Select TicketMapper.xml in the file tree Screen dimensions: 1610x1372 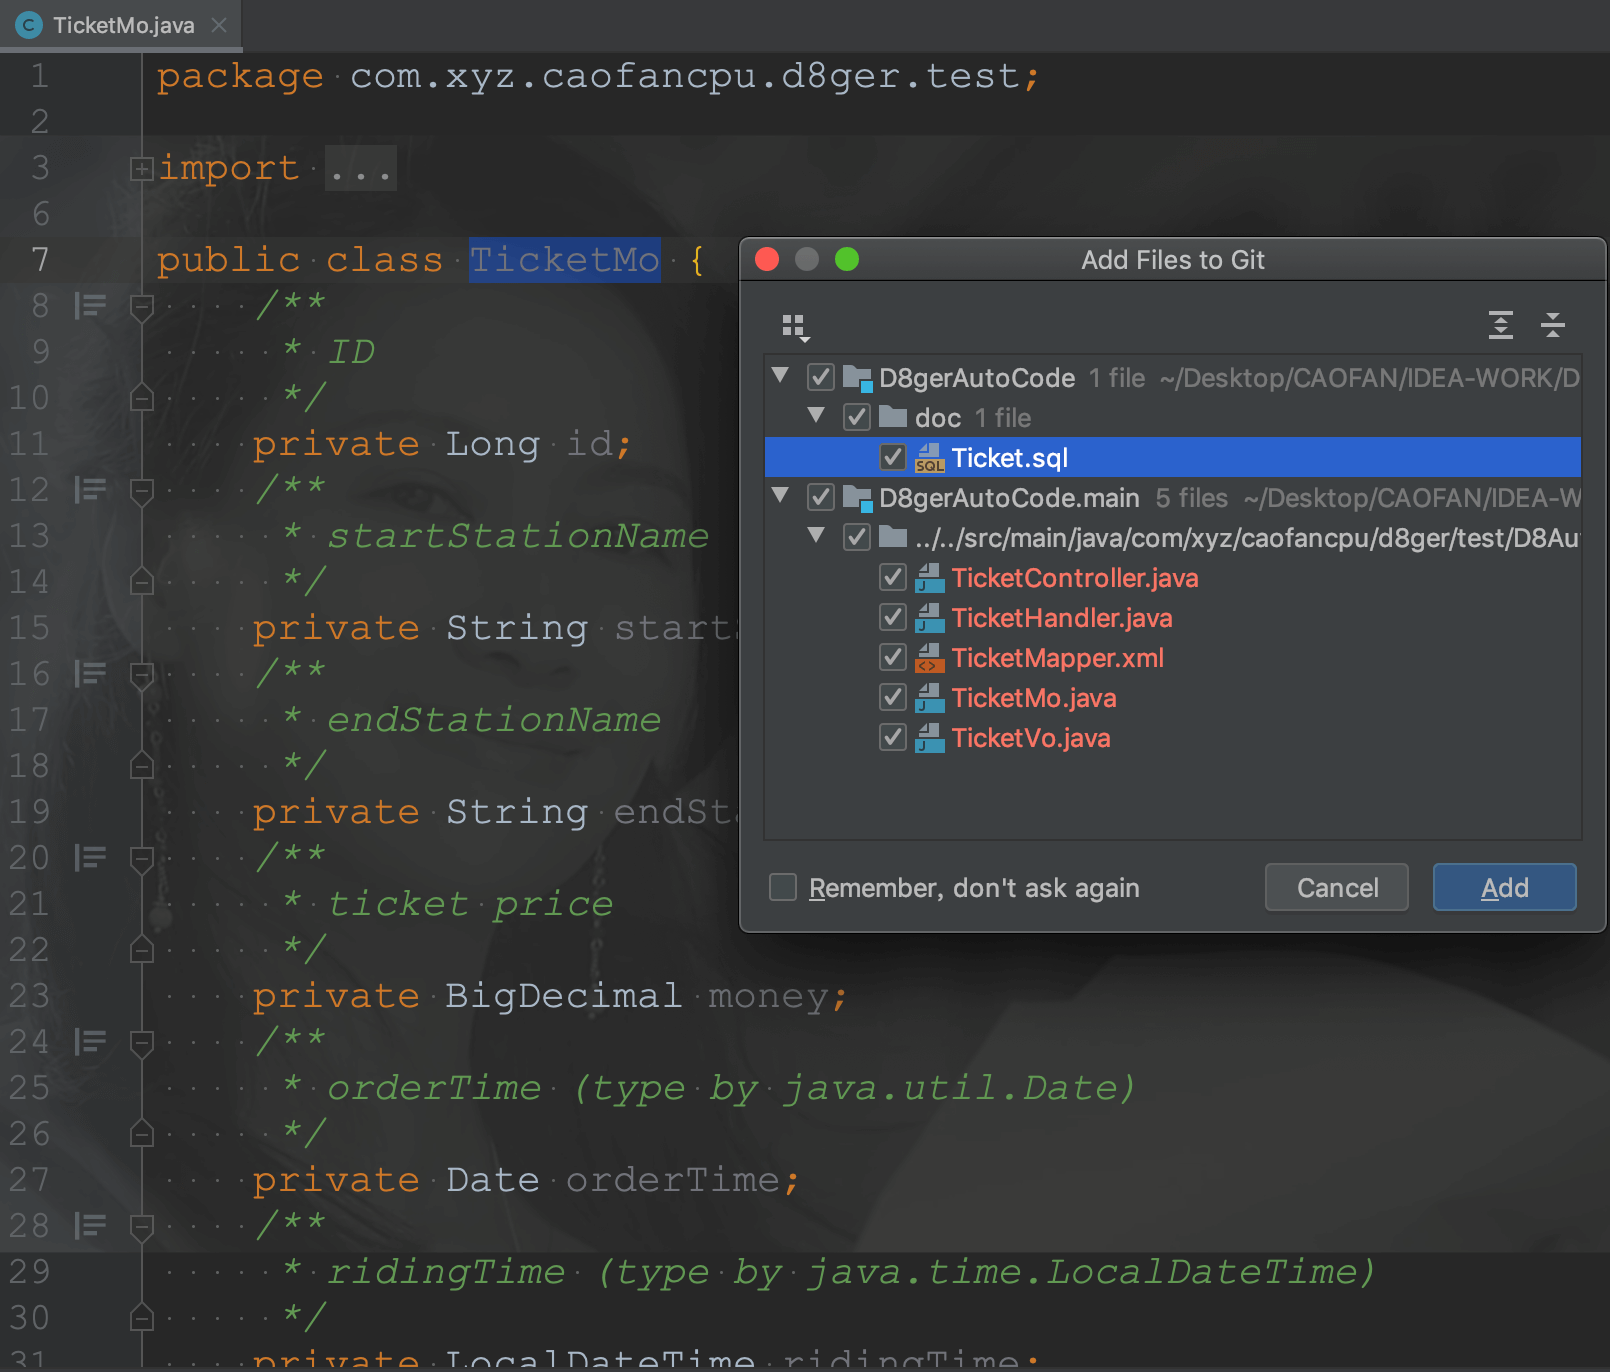pos(1057,658)
